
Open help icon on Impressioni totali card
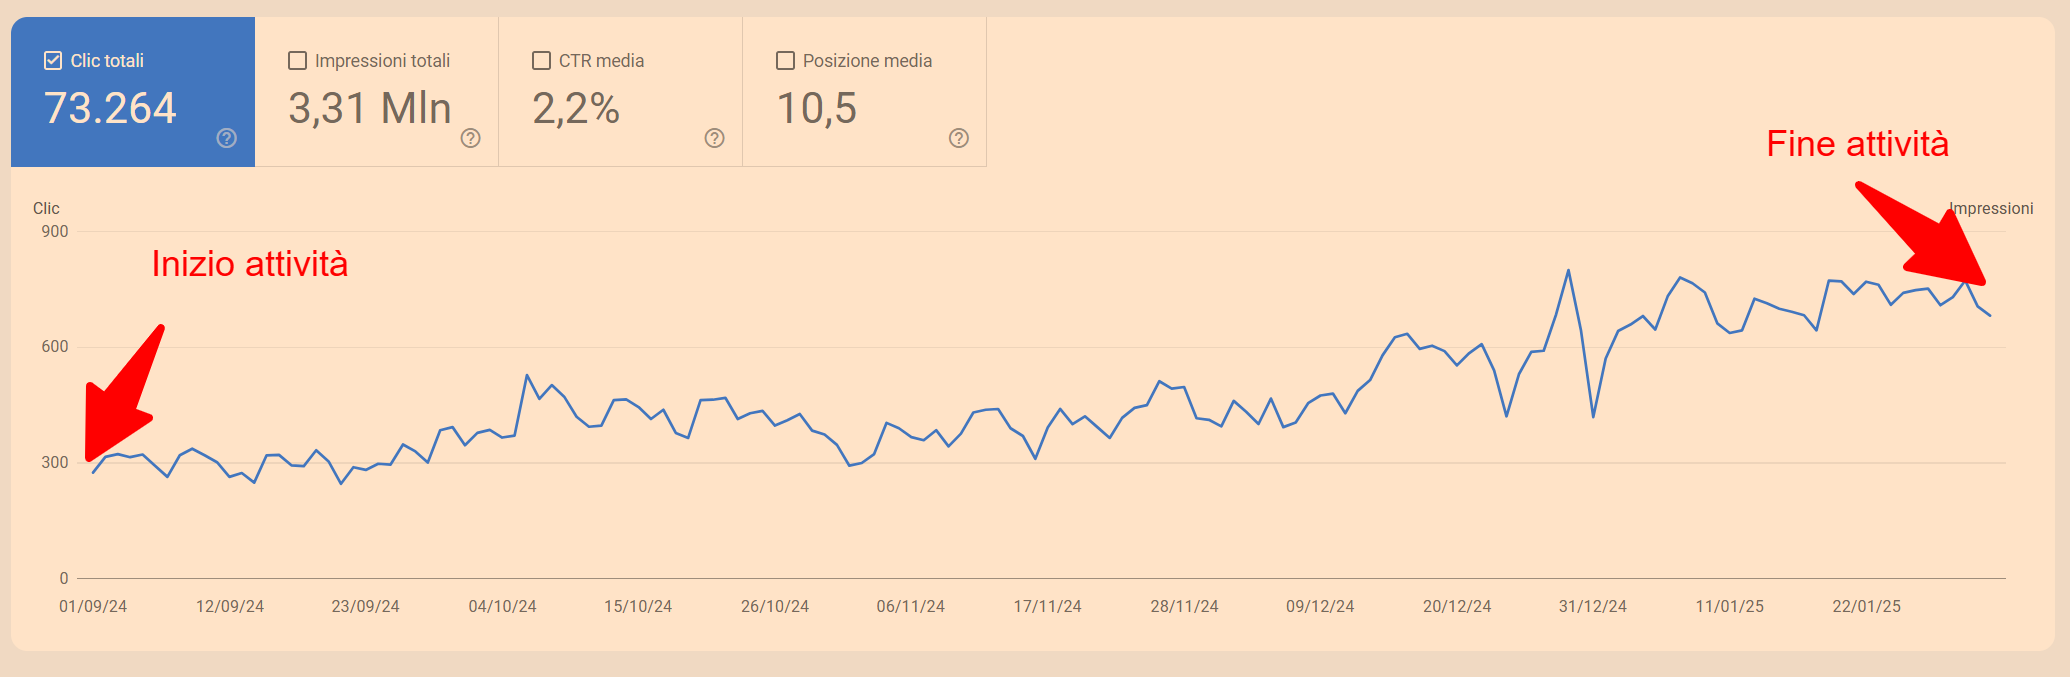(471, 138)
